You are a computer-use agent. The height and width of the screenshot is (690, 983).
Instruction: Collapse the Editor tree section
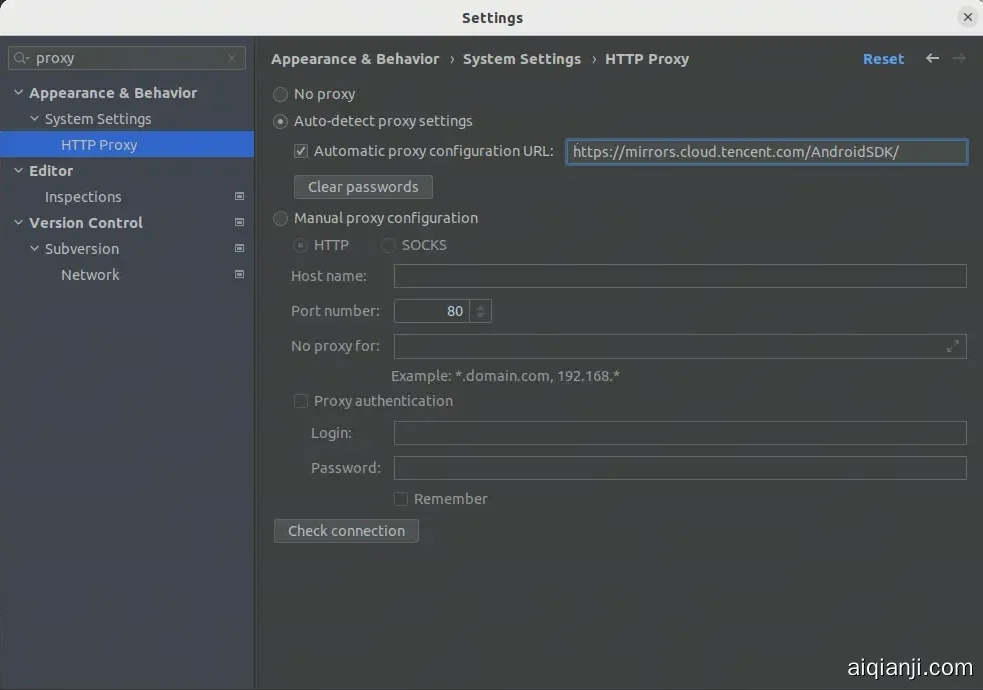[x=18, y=171]
